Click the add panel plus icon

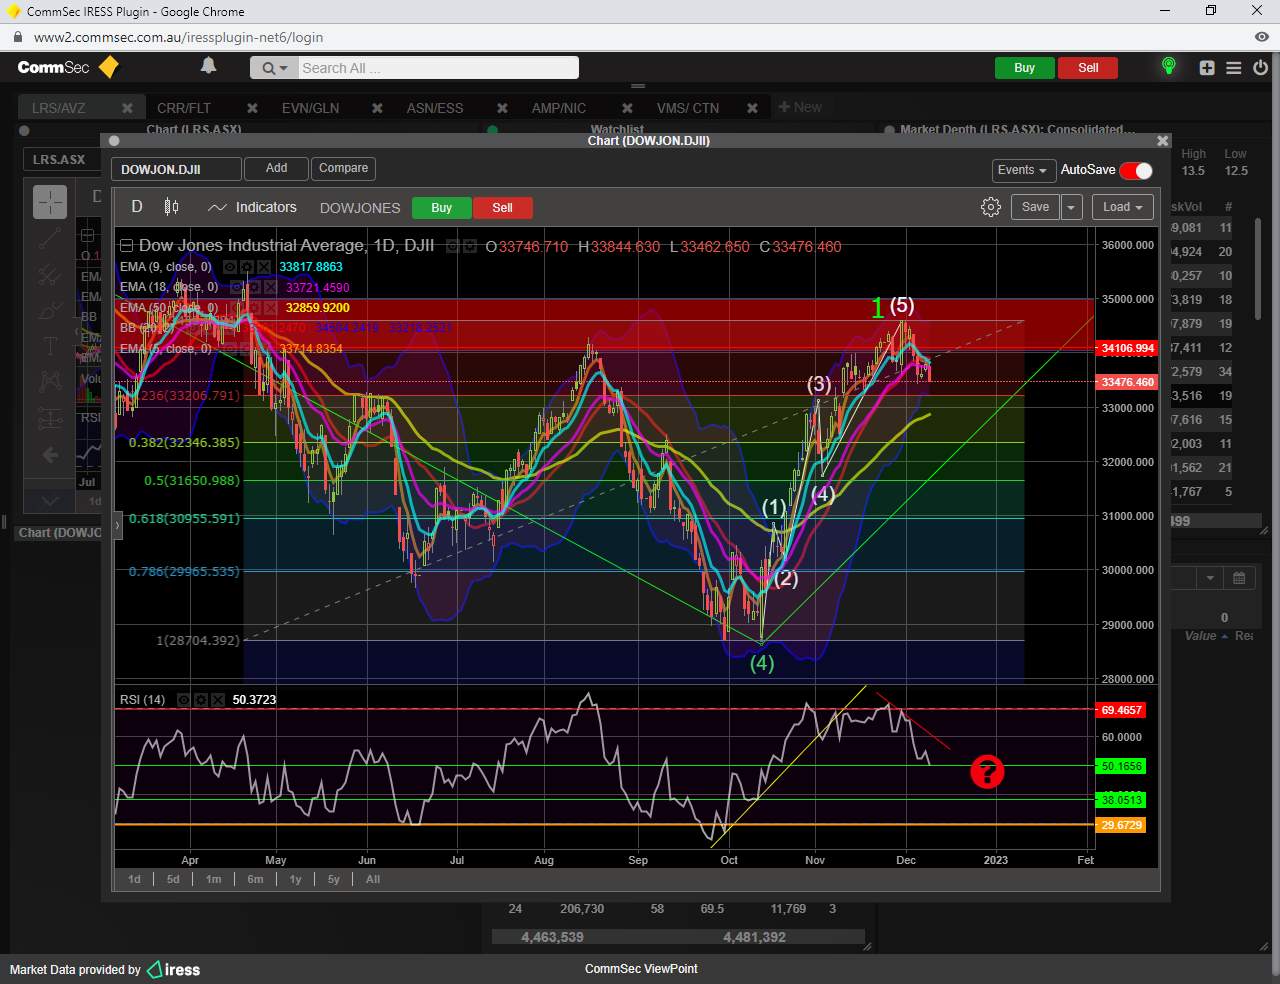[x=1207, y=68]
